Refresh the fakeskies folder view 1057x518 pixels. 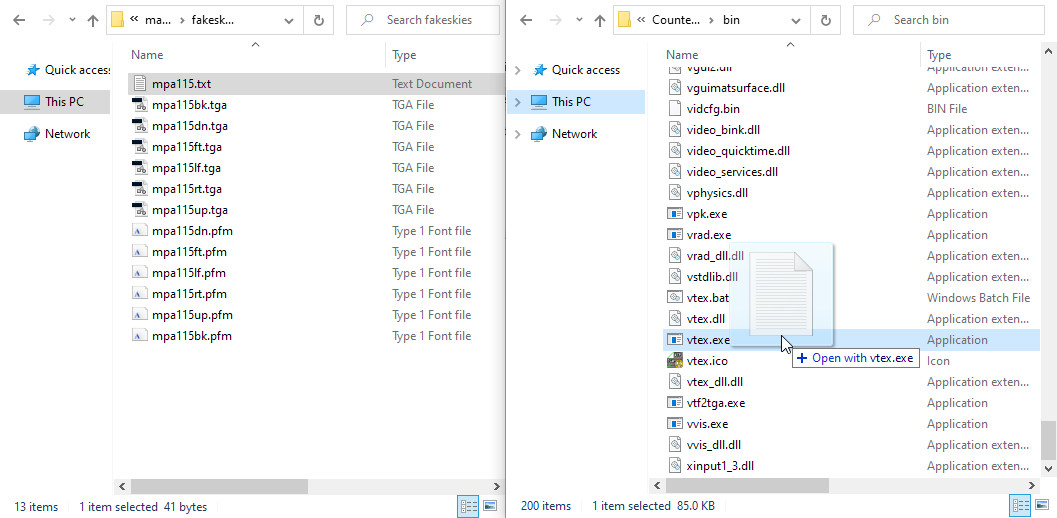pyautogui.click(x=318, y=20)
